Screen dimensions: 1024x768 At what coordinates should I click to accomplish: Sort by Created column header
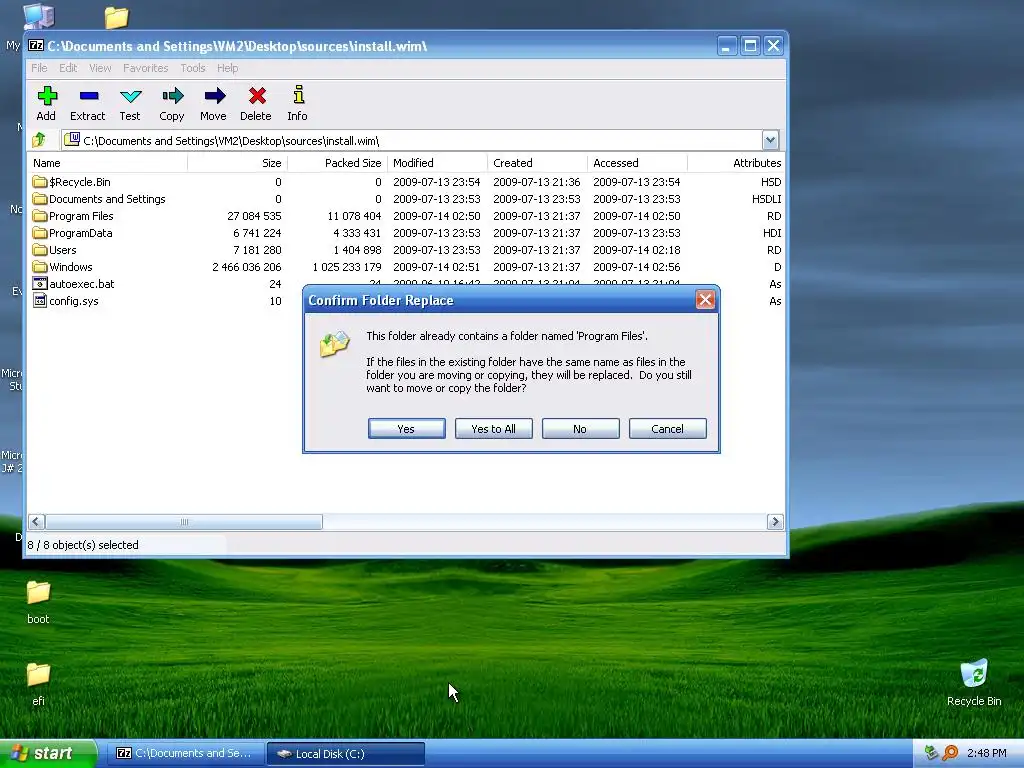tap(537, 163)
